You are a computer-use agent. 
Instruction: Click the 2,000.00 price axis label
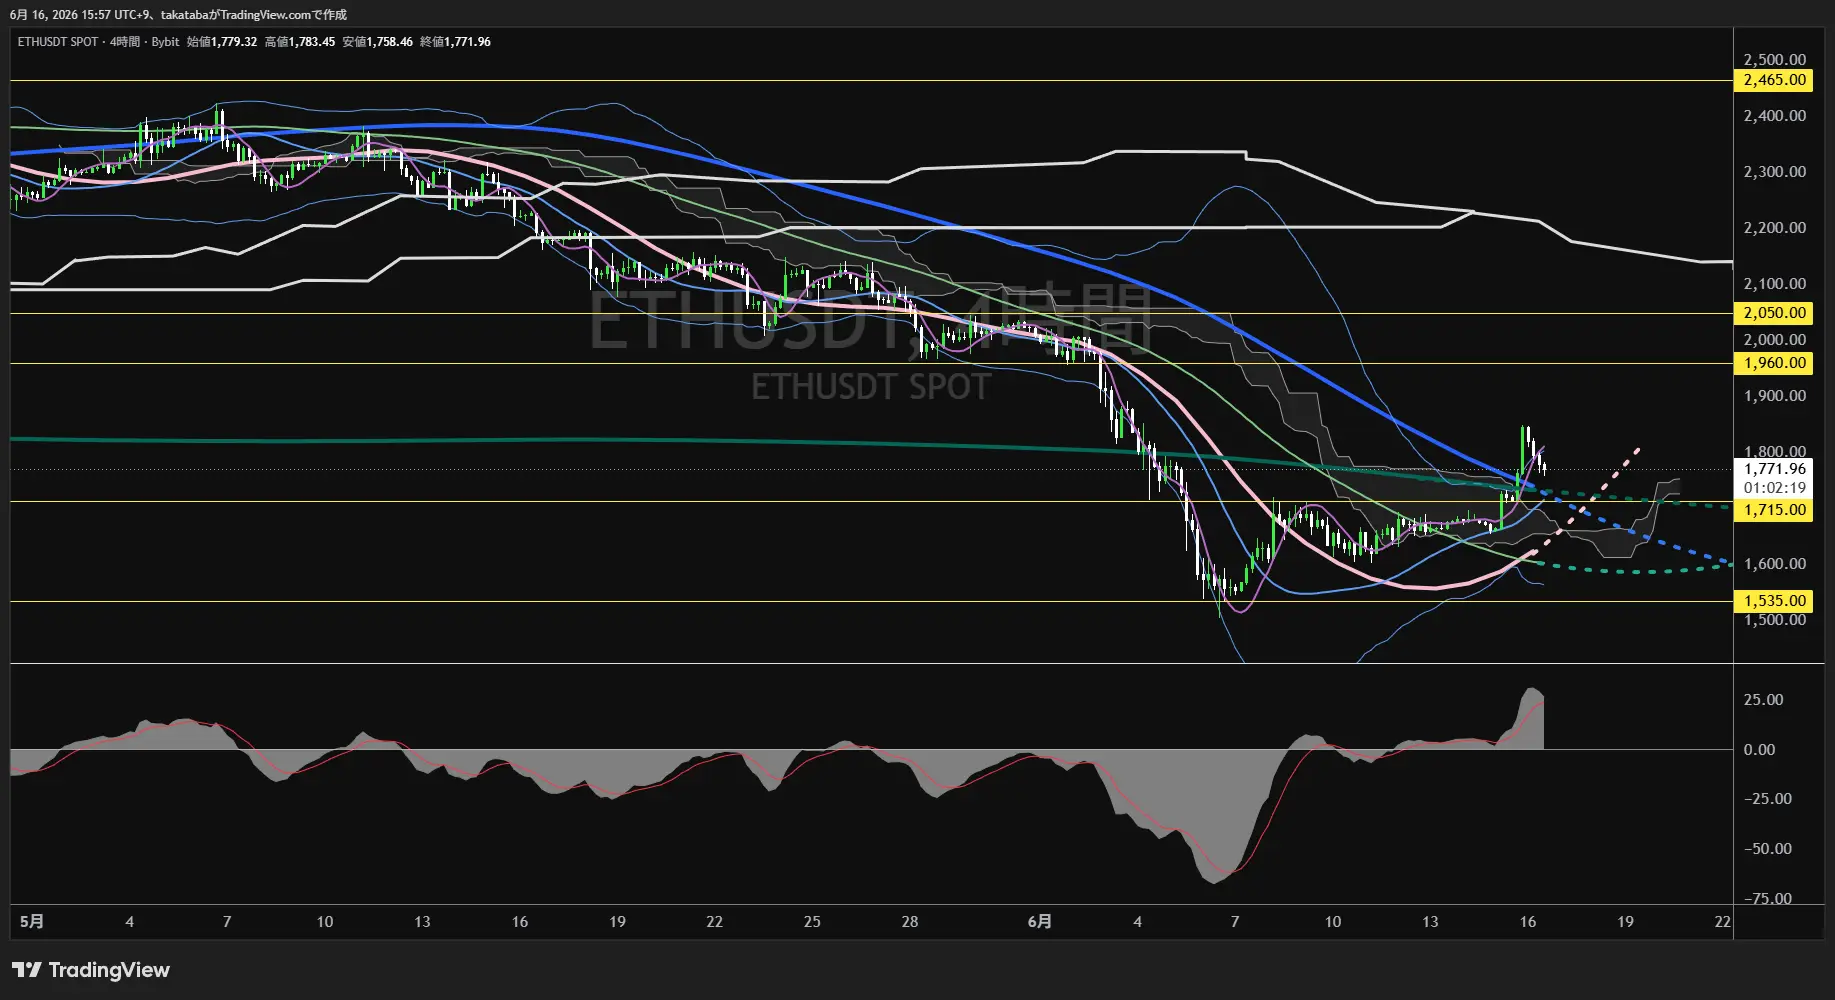click(x=1774, y=340)
